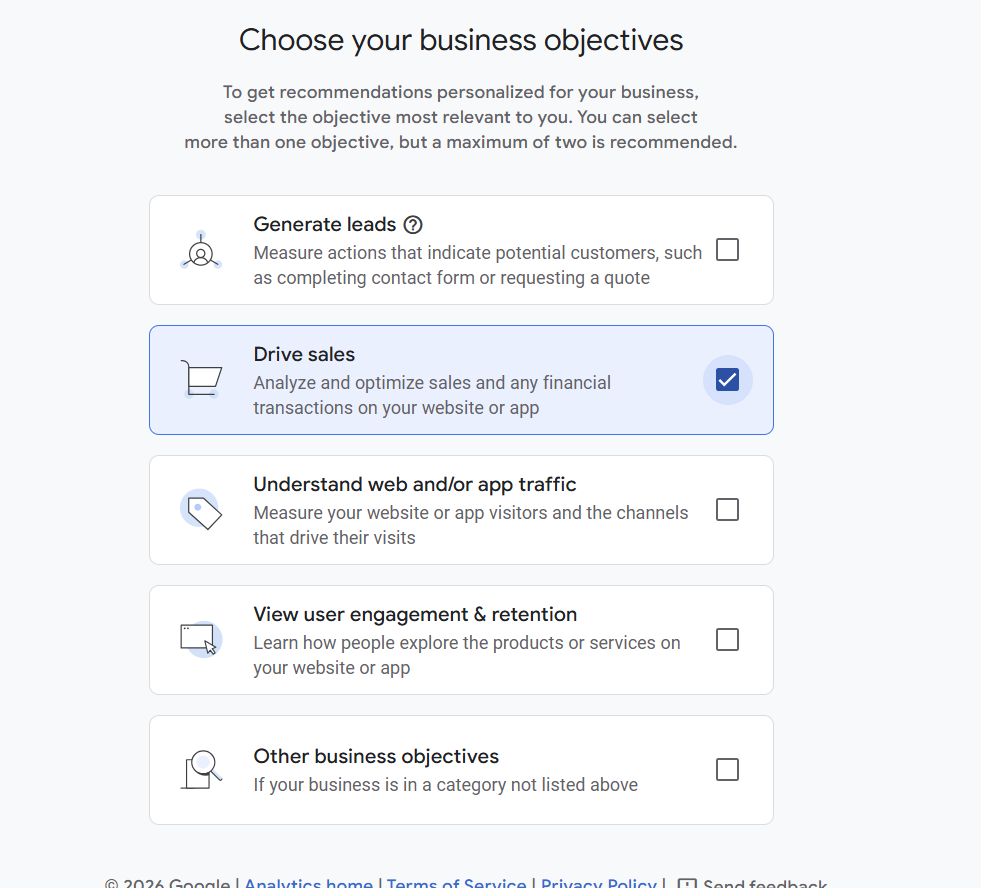Open the Terms of Service link
Image resolution: width=981 pixels, height=888 pixels.
456,884
